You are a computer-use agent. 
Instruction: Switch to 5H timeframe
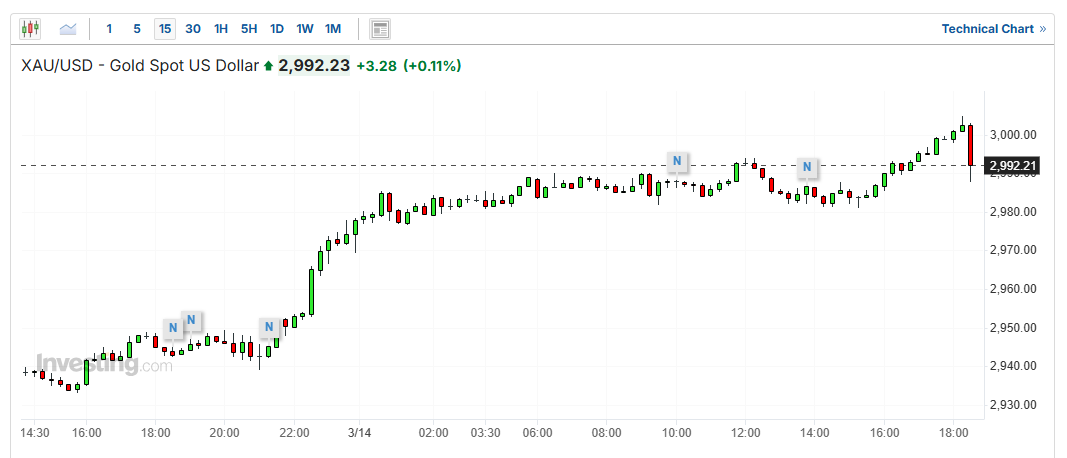point(248,29)
